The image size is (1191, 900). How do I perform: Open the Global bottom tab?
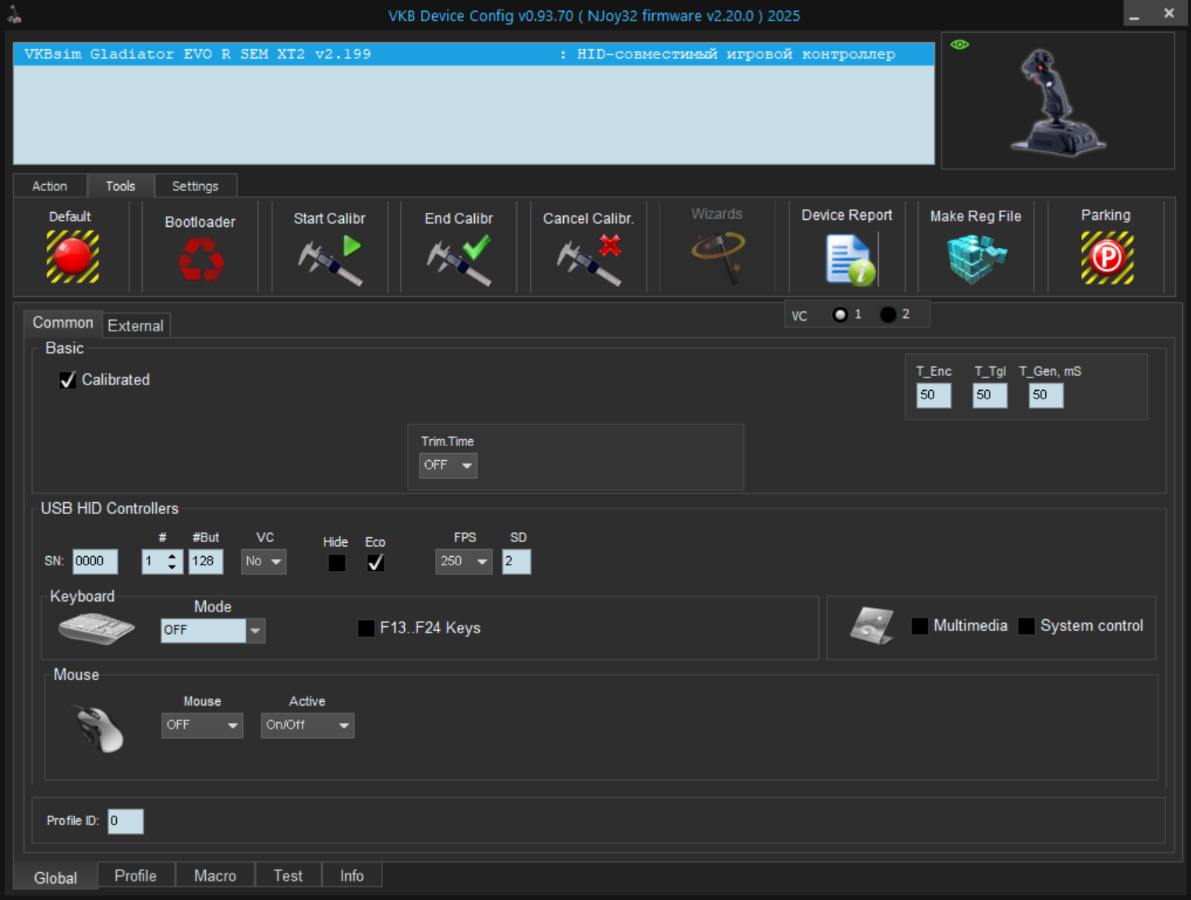click(55, 878)
